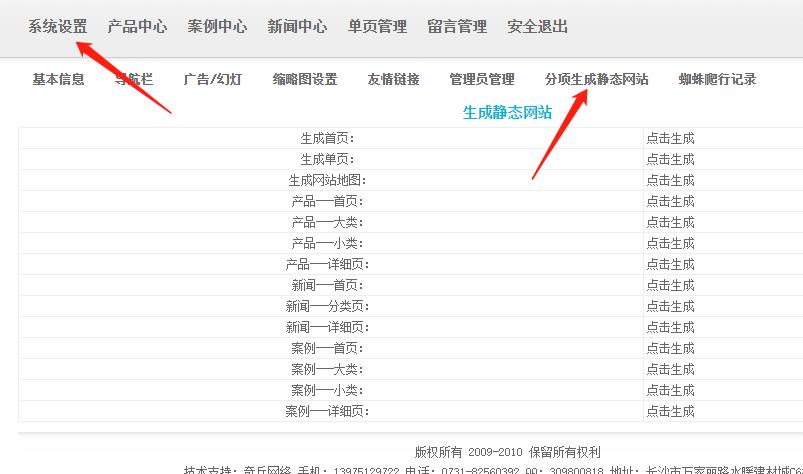Open the 系统设置 menu
803x474 pixels.
57,27
